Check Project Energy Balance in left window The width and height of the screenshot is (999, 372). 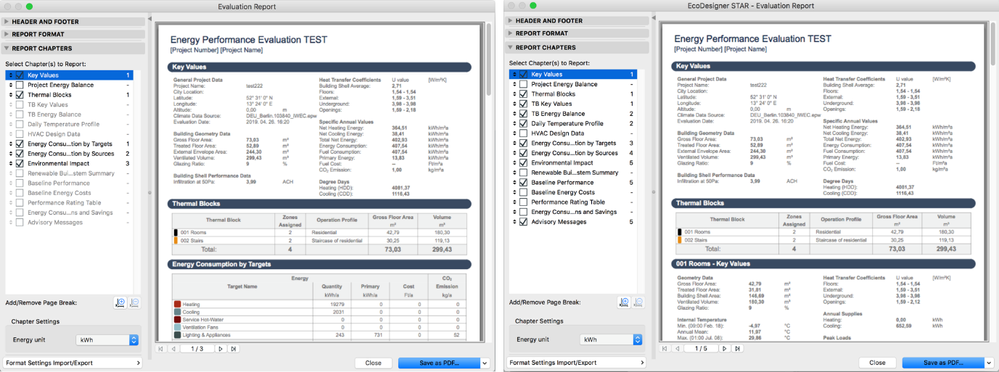20,85
